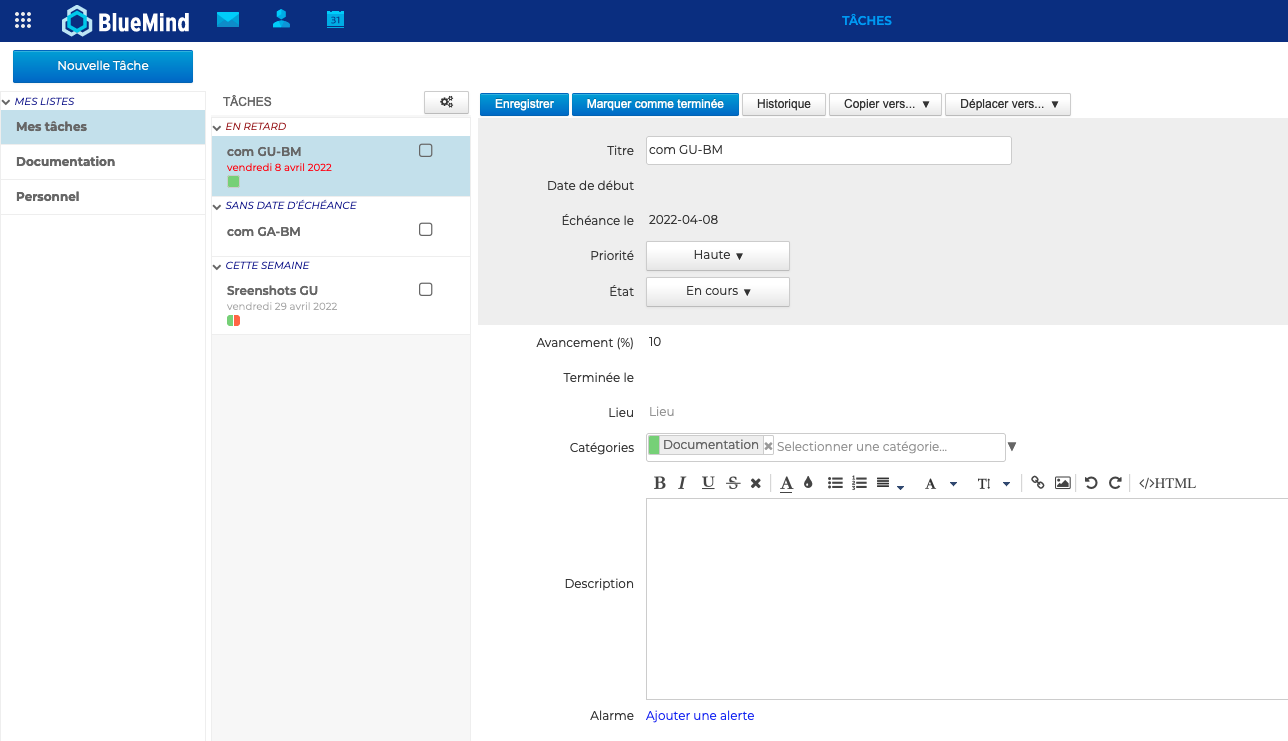Click the Enregistrer button

click(524, 104)
